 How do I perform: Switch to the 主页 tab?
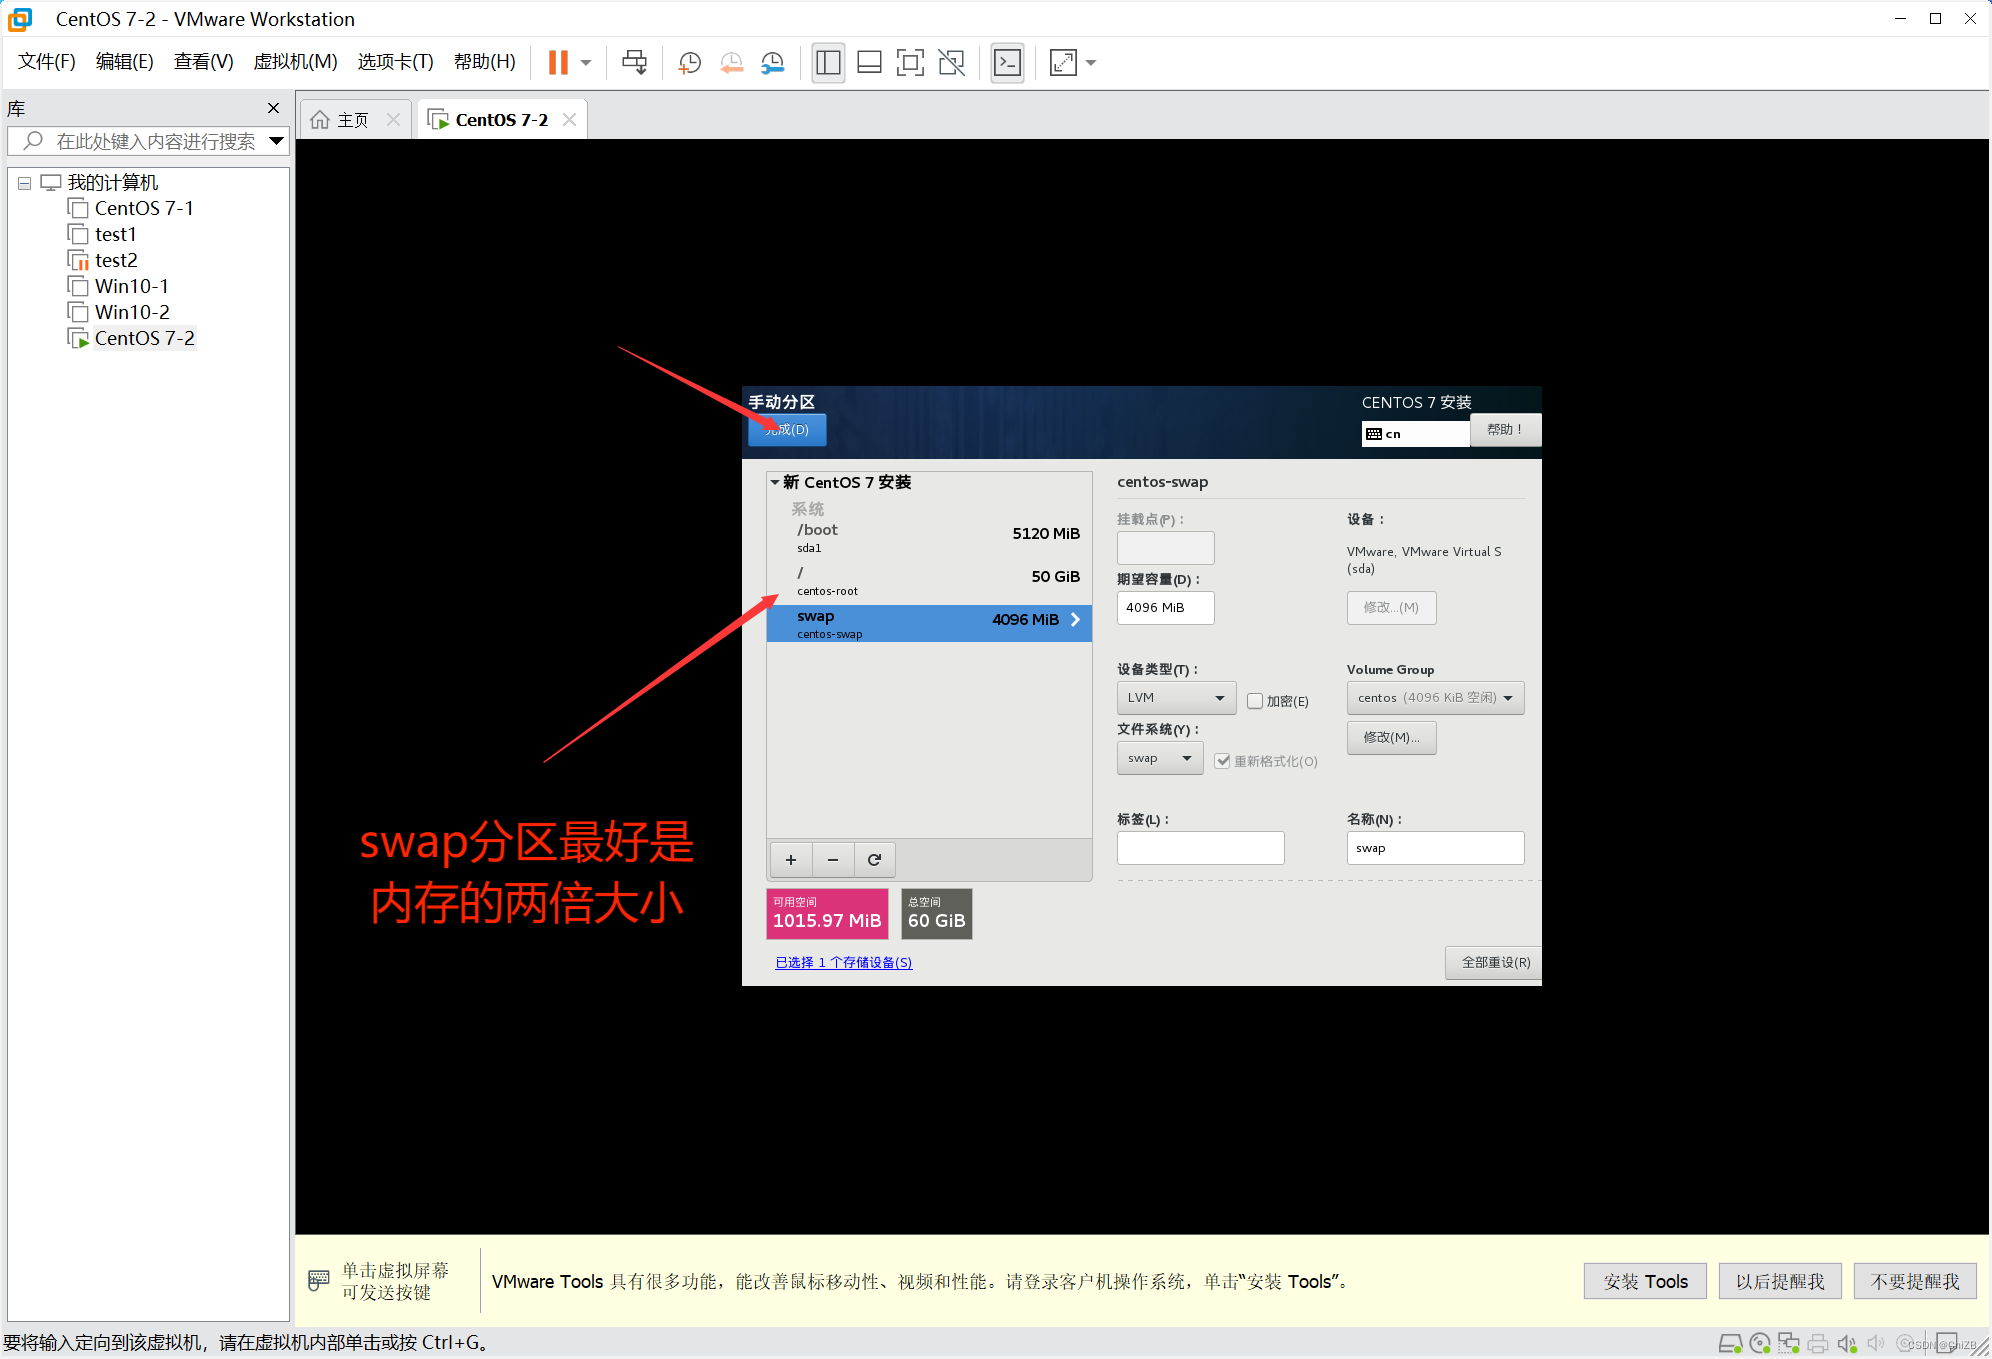pos(352,120)
